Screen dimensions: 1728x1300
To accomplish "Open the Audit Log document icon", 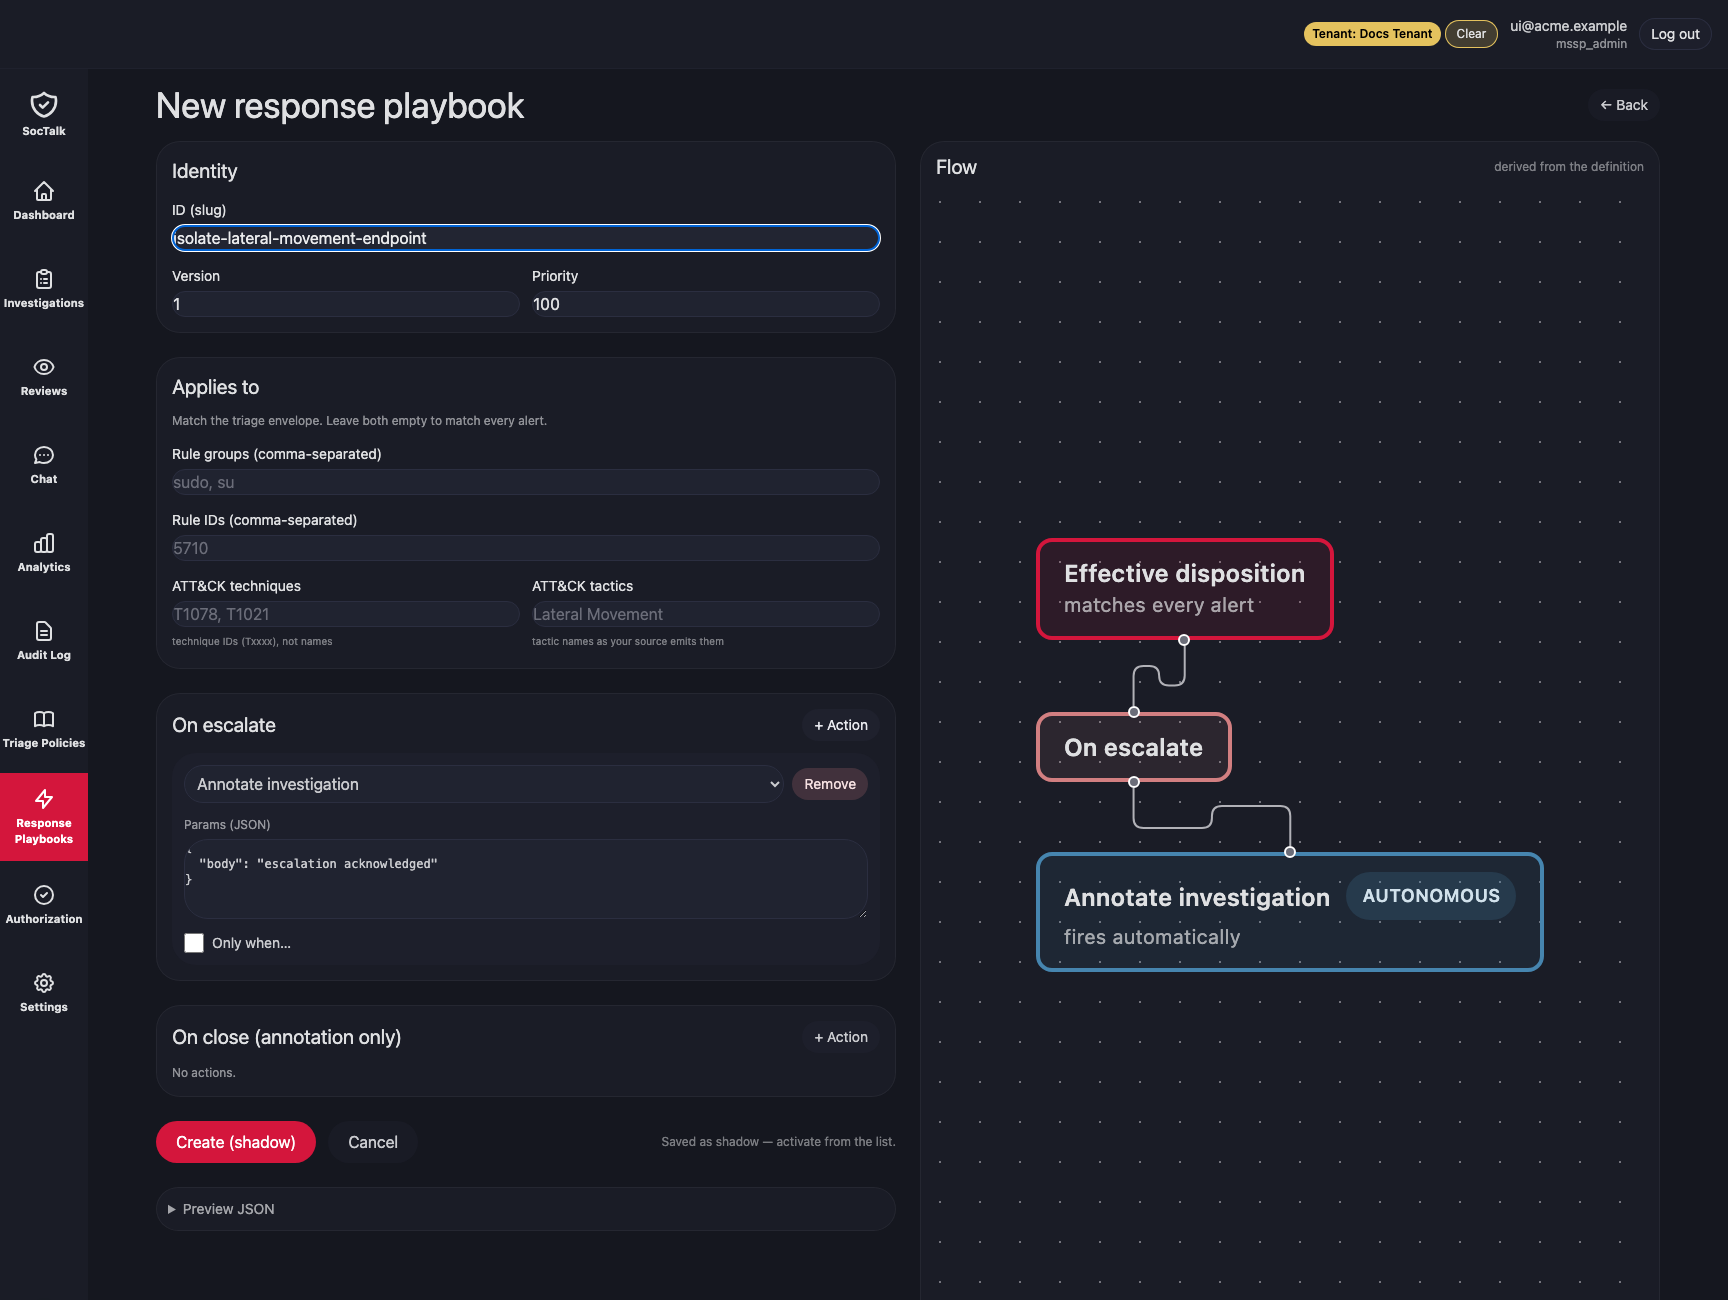I will [x=44, y=631].
